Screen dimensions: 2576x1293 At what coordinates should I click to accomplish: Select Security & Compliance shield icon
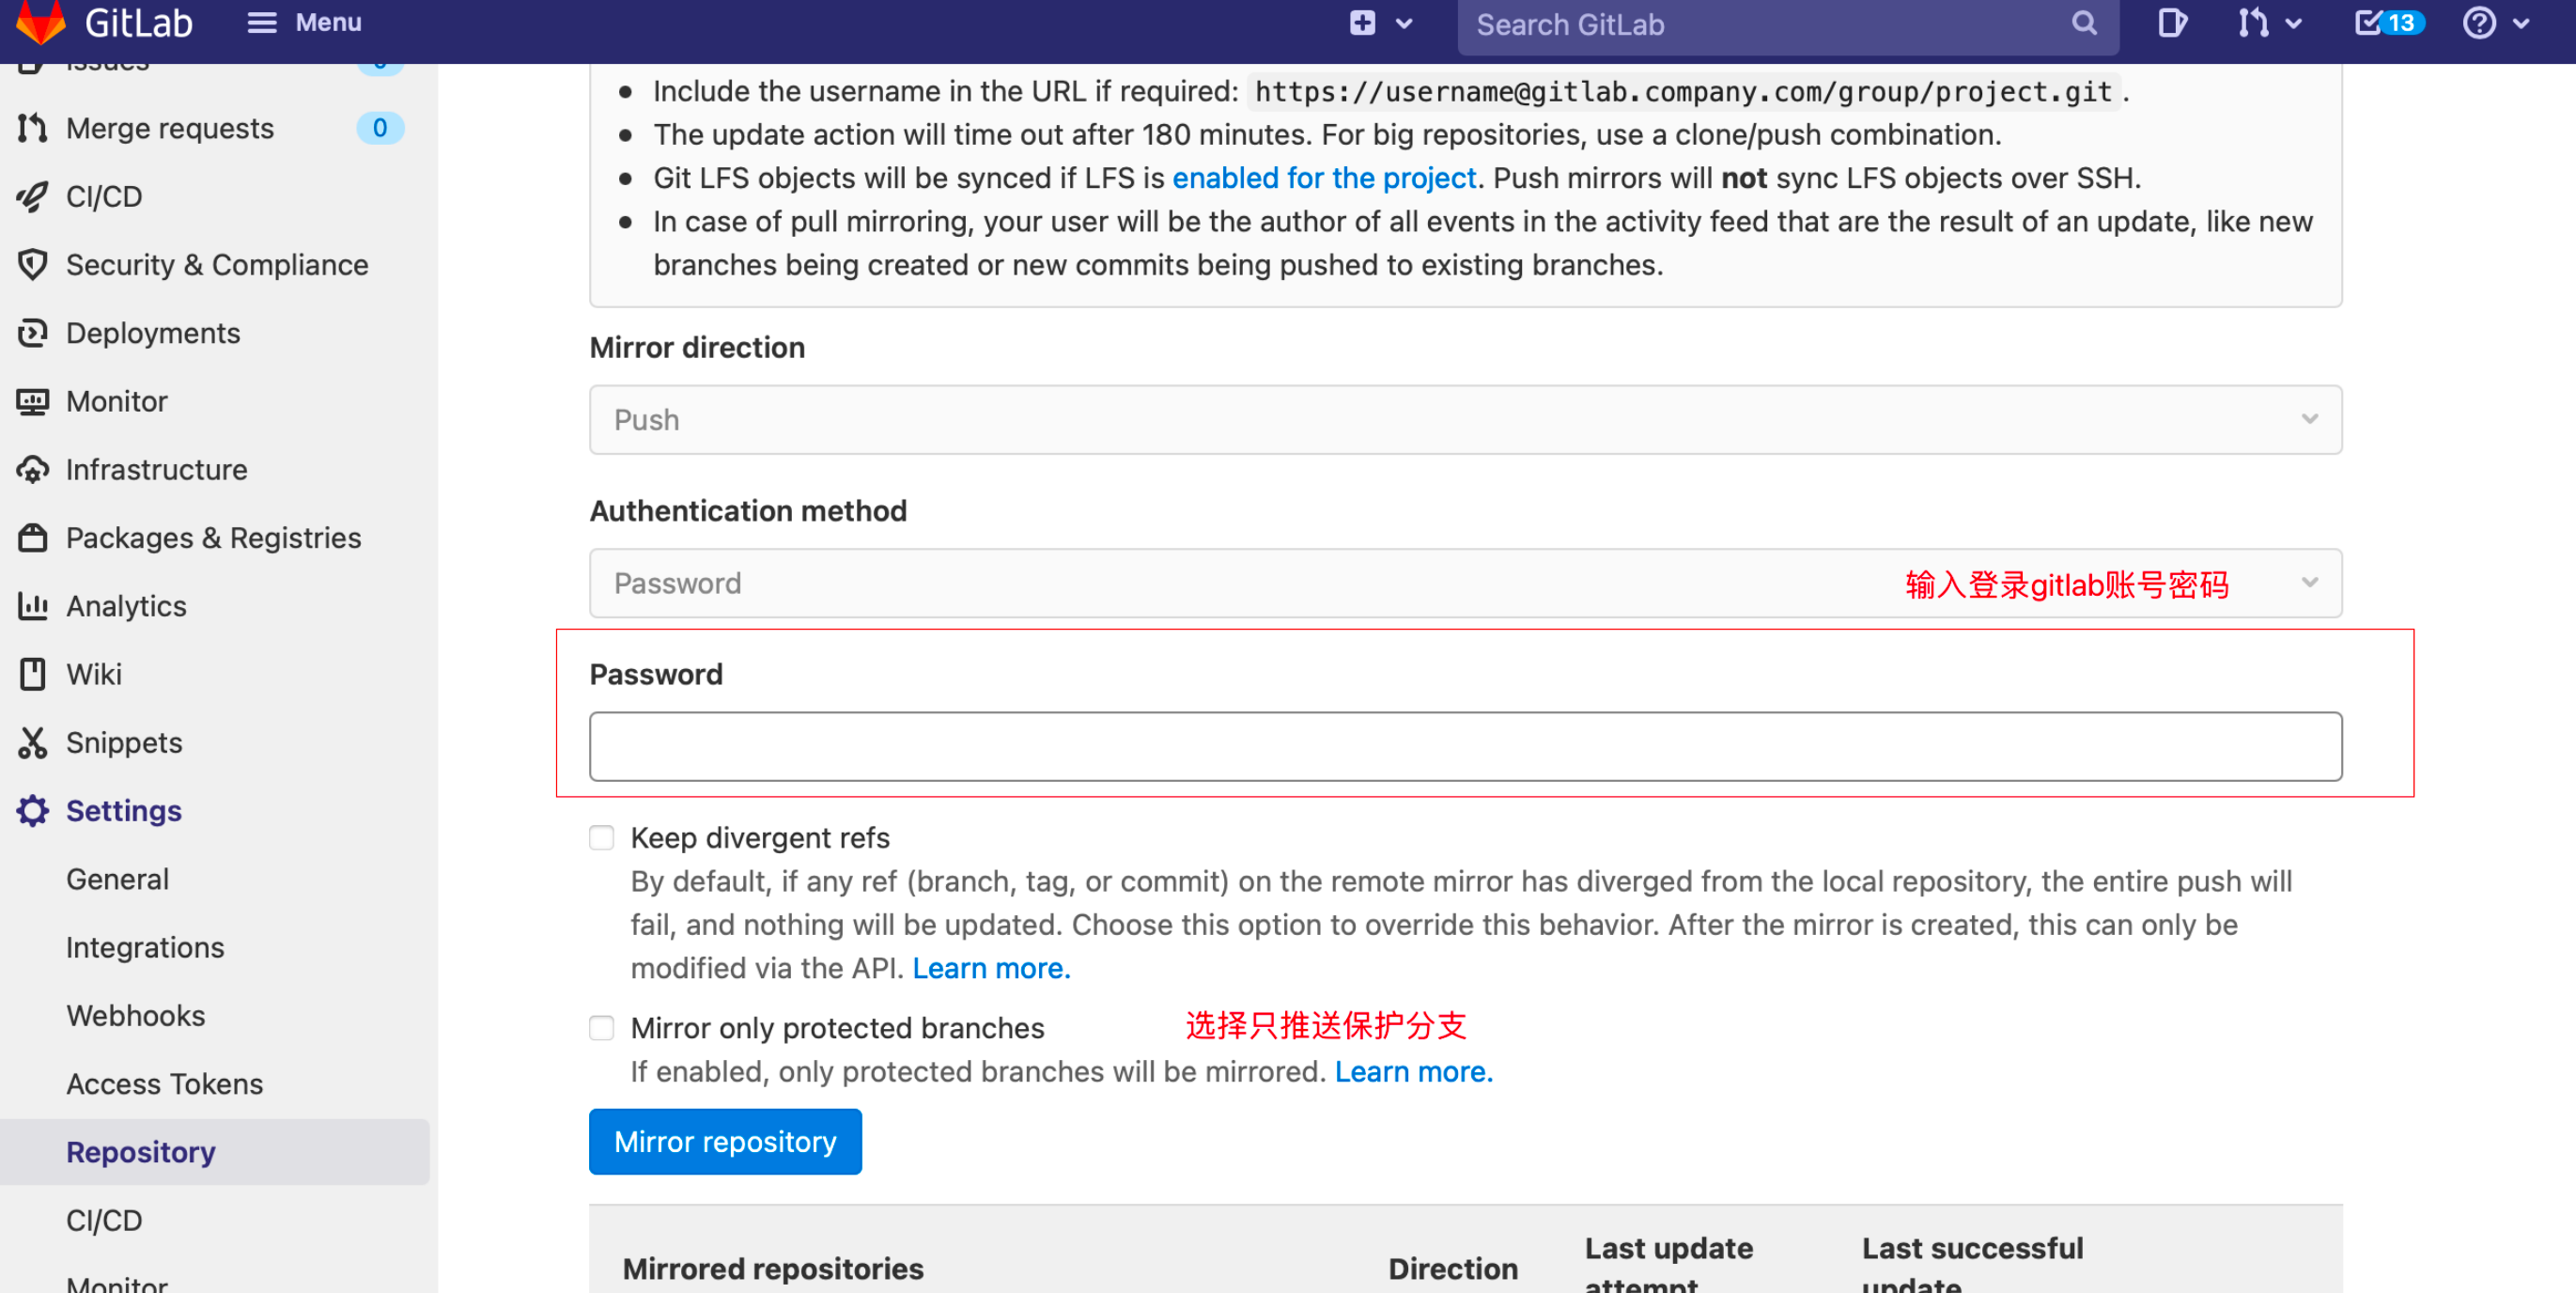32,264
